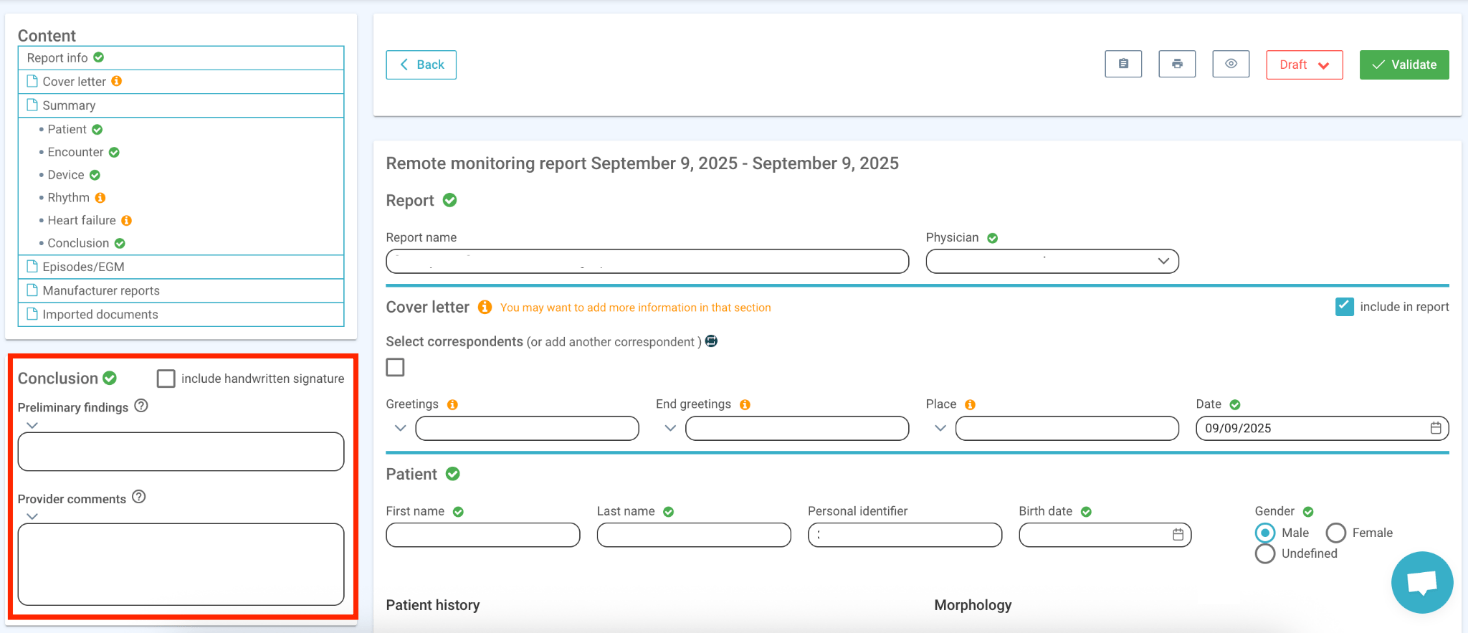1468x633 pixels.
Task: Open Manufacturer reports in Content list
Action: point(100,291)
